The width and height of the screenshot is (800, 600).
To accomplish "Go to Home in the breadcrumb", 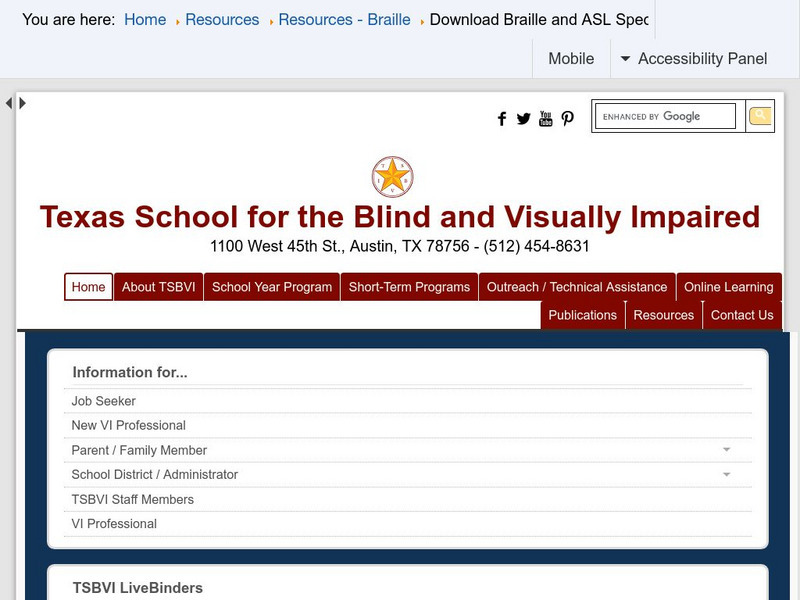I will [x=145, y=19].
